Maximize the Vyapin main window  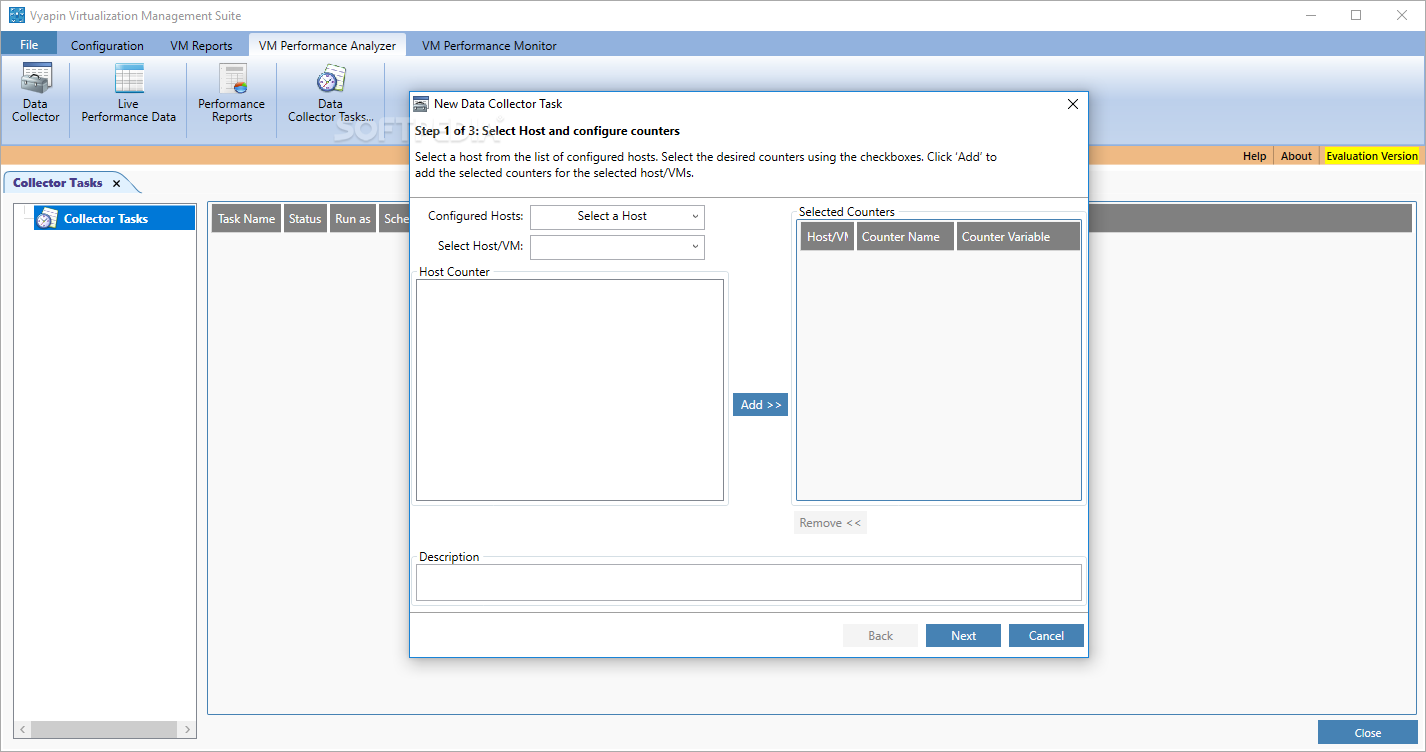coord(1356,15)
